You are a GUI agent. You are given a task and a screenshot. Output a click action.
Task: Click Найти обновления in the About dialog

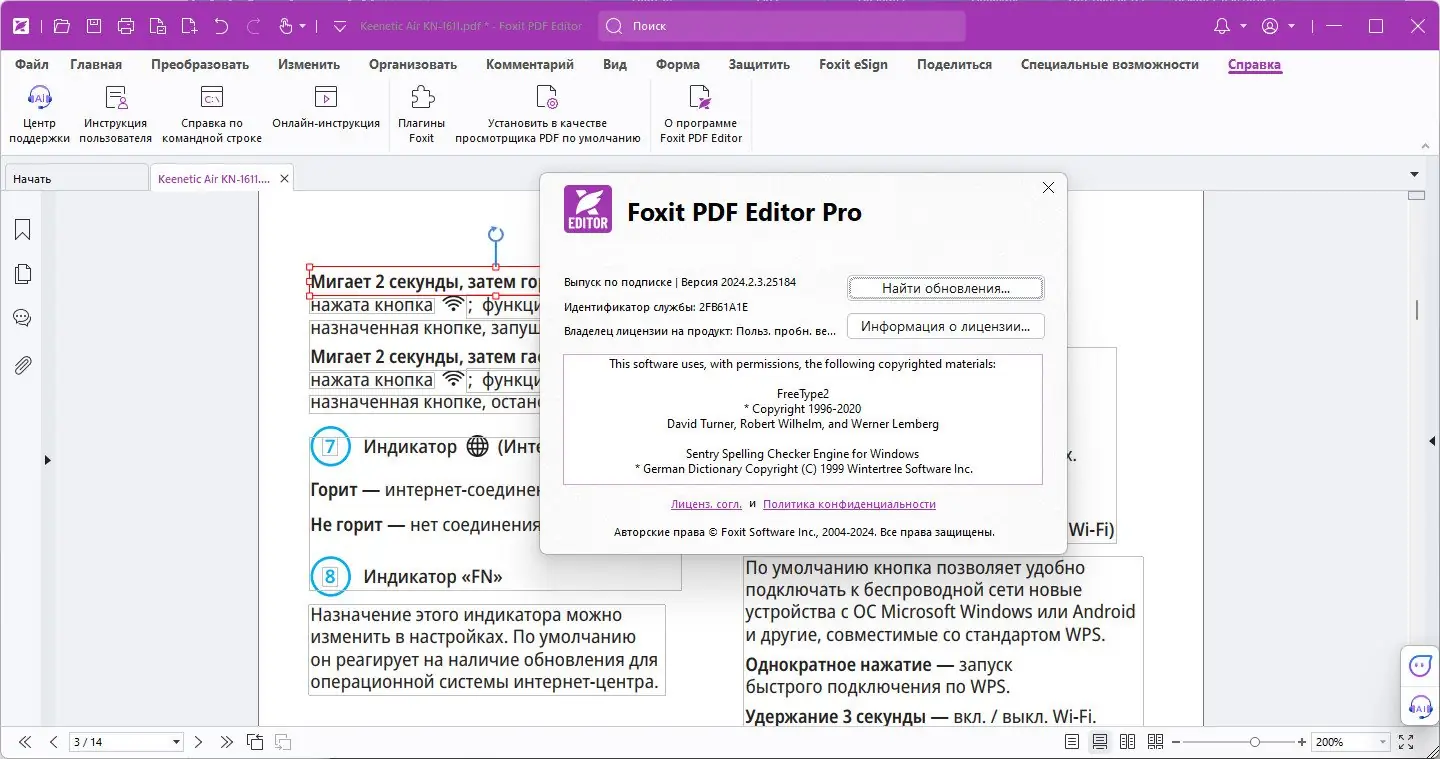click(944, 287)
